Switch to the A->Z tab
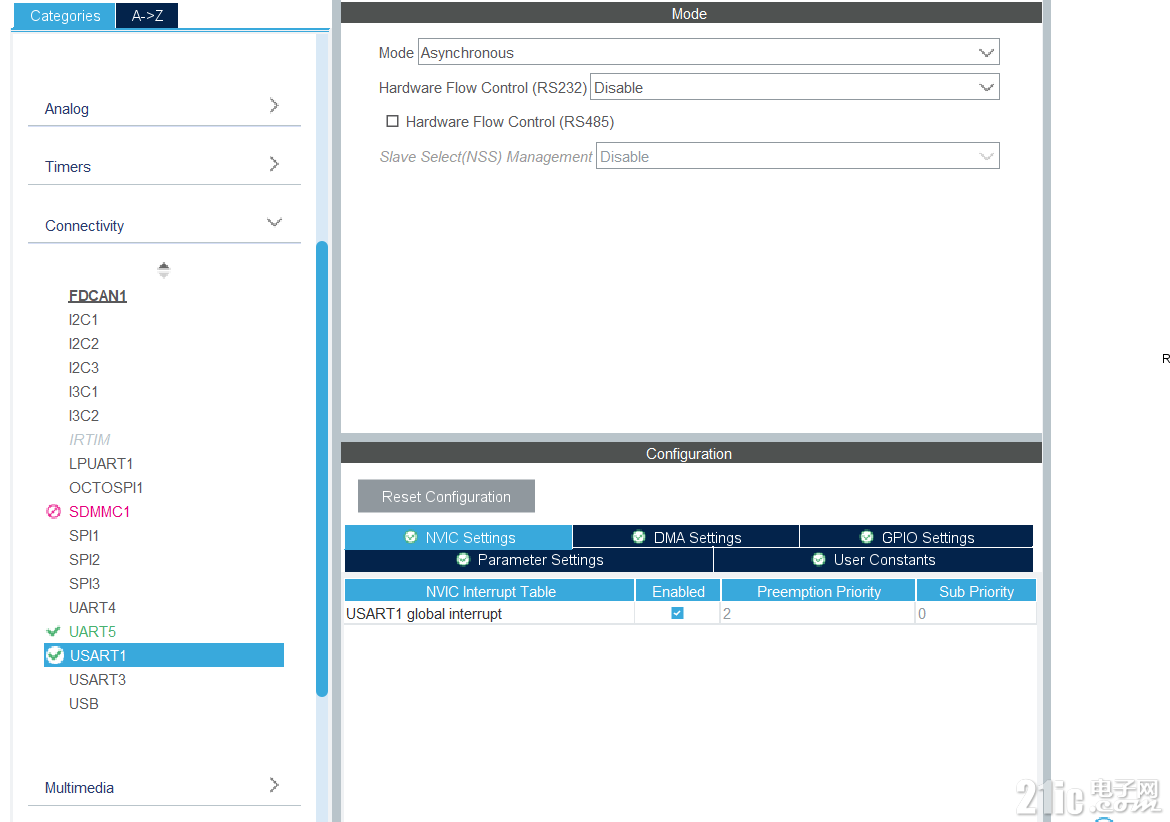This screenshot has width=1170, height=822. [x=147, y=16]
